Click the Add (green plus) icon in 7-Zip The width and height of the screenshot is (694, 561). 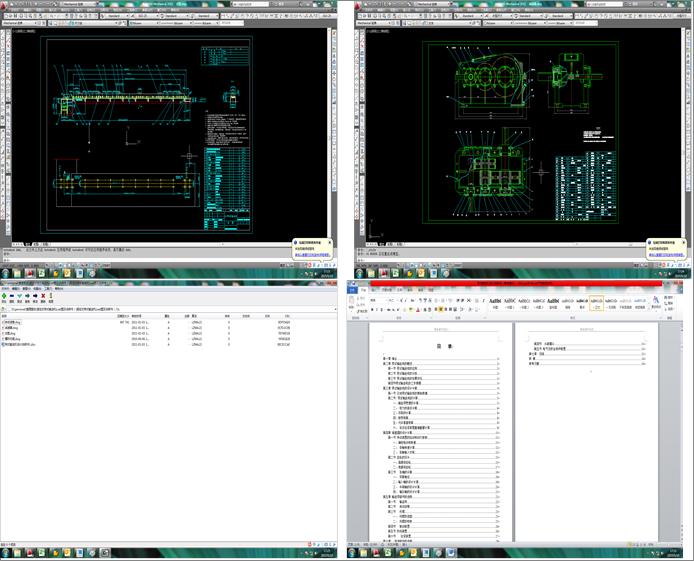pyautogui.click(x=4, y=296)
